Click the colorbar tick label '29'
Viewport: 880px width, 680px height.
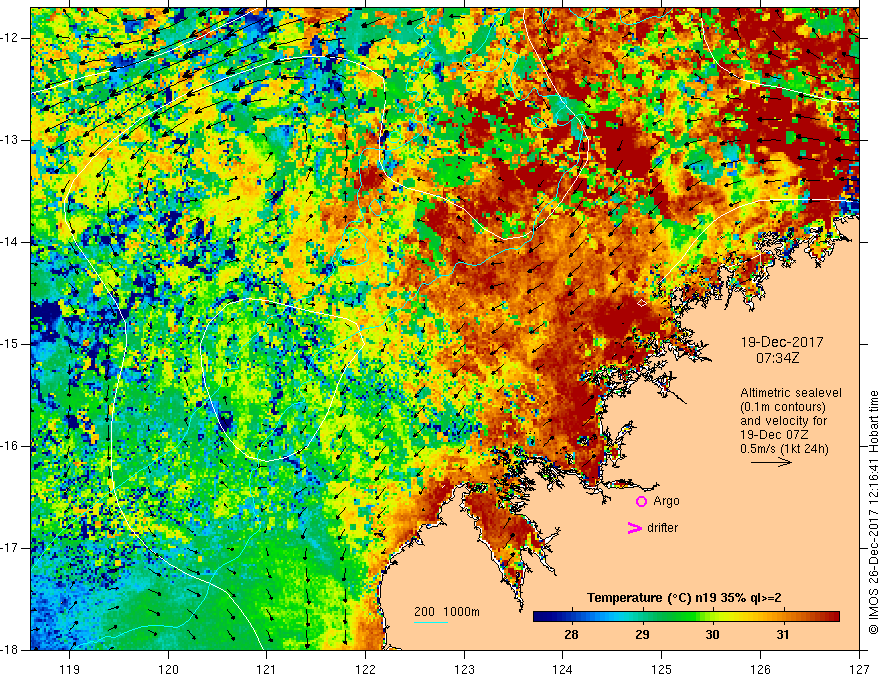coord(642,635)
